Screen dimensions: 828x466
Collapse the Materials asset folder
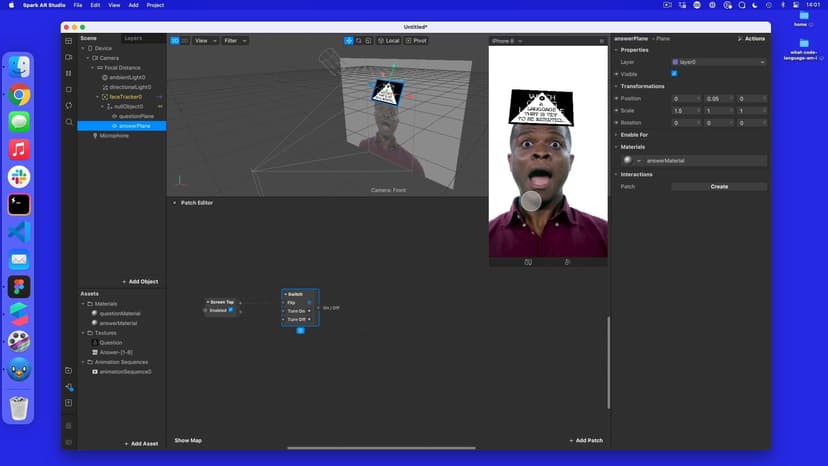point(83,304)
